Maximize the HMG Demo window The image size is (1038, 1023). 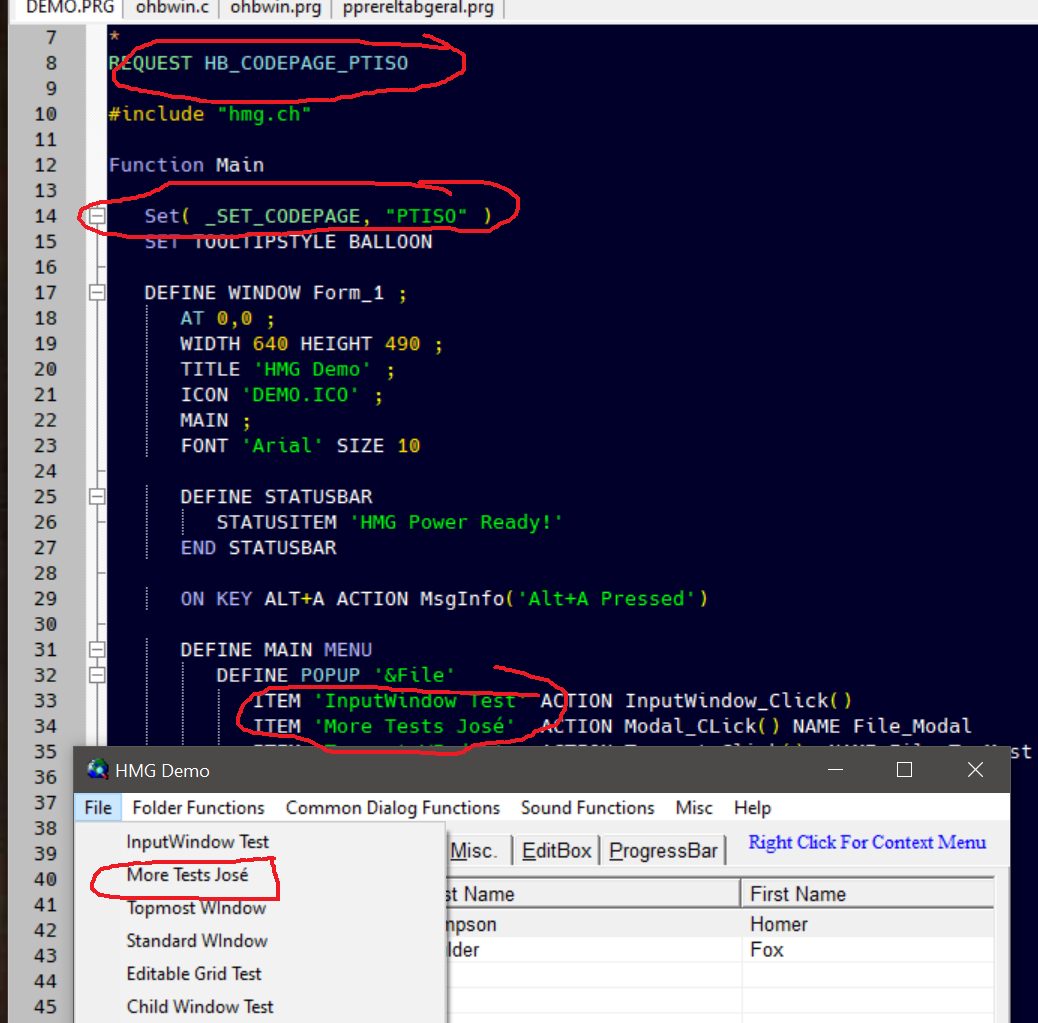pos(904,769)
